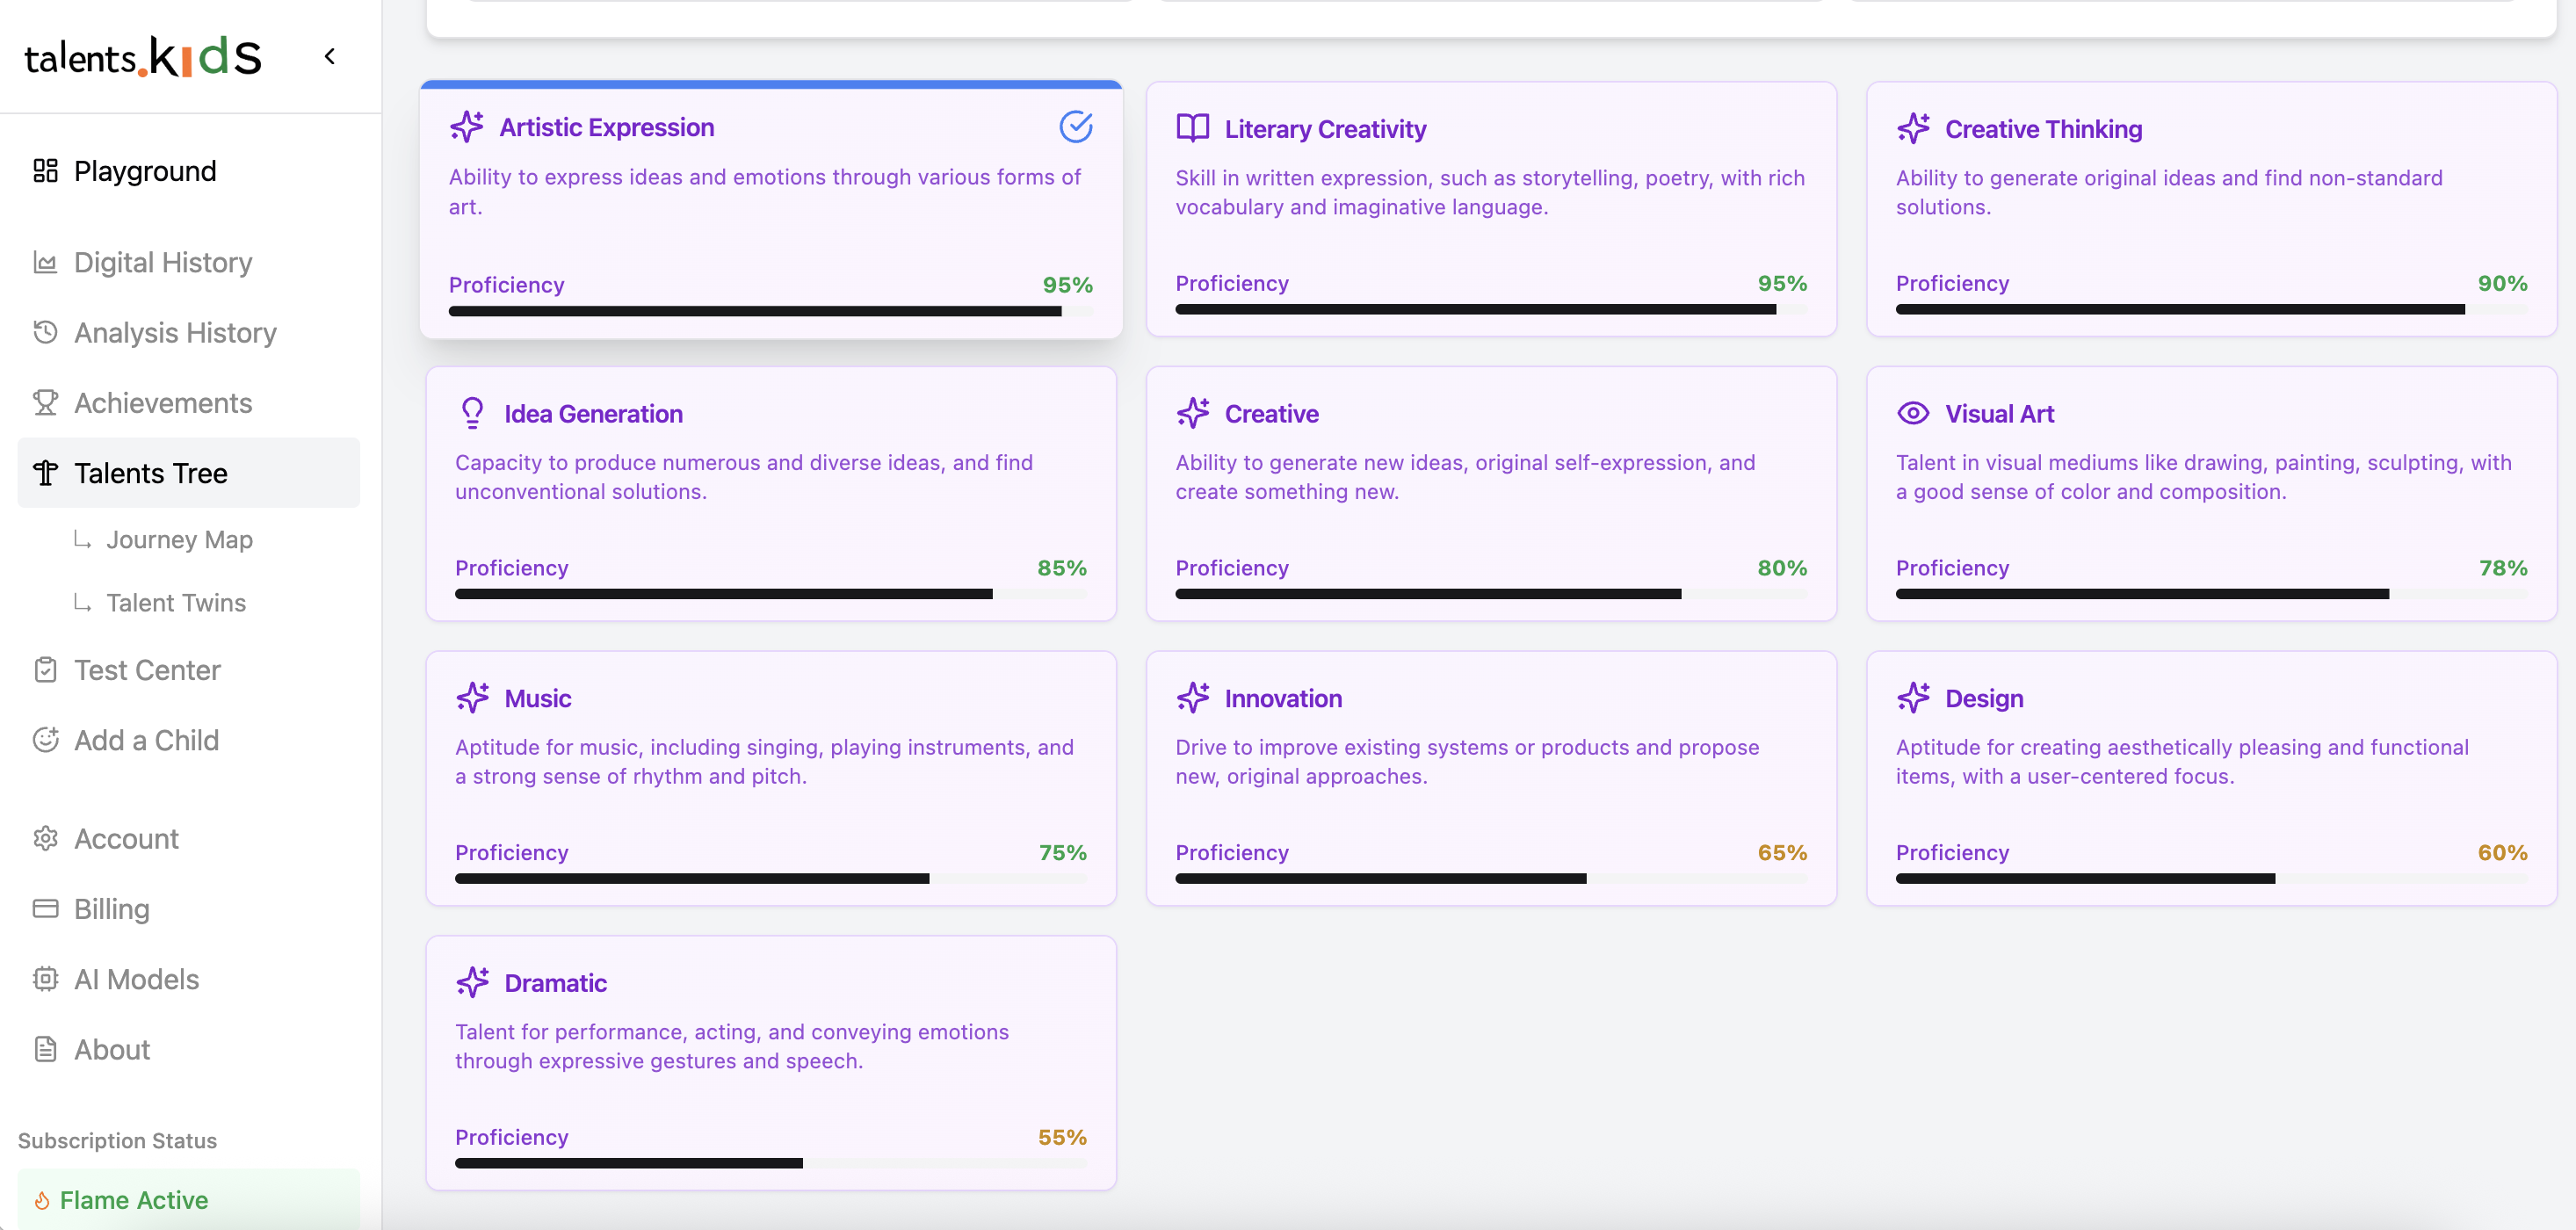This screenshot has width=2576, height=1230.
Task: Click the Add a Child smiley icon
Action: coord(45,739)
